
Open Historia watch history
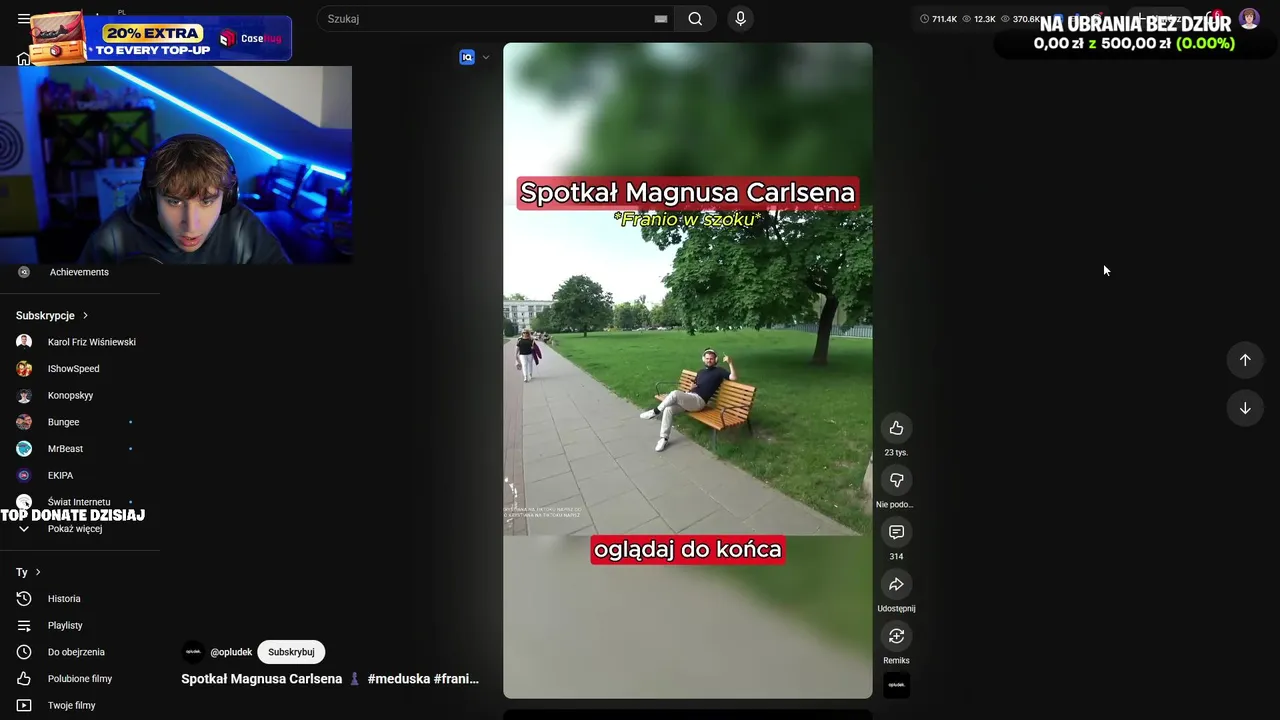(x=80, y=599)
